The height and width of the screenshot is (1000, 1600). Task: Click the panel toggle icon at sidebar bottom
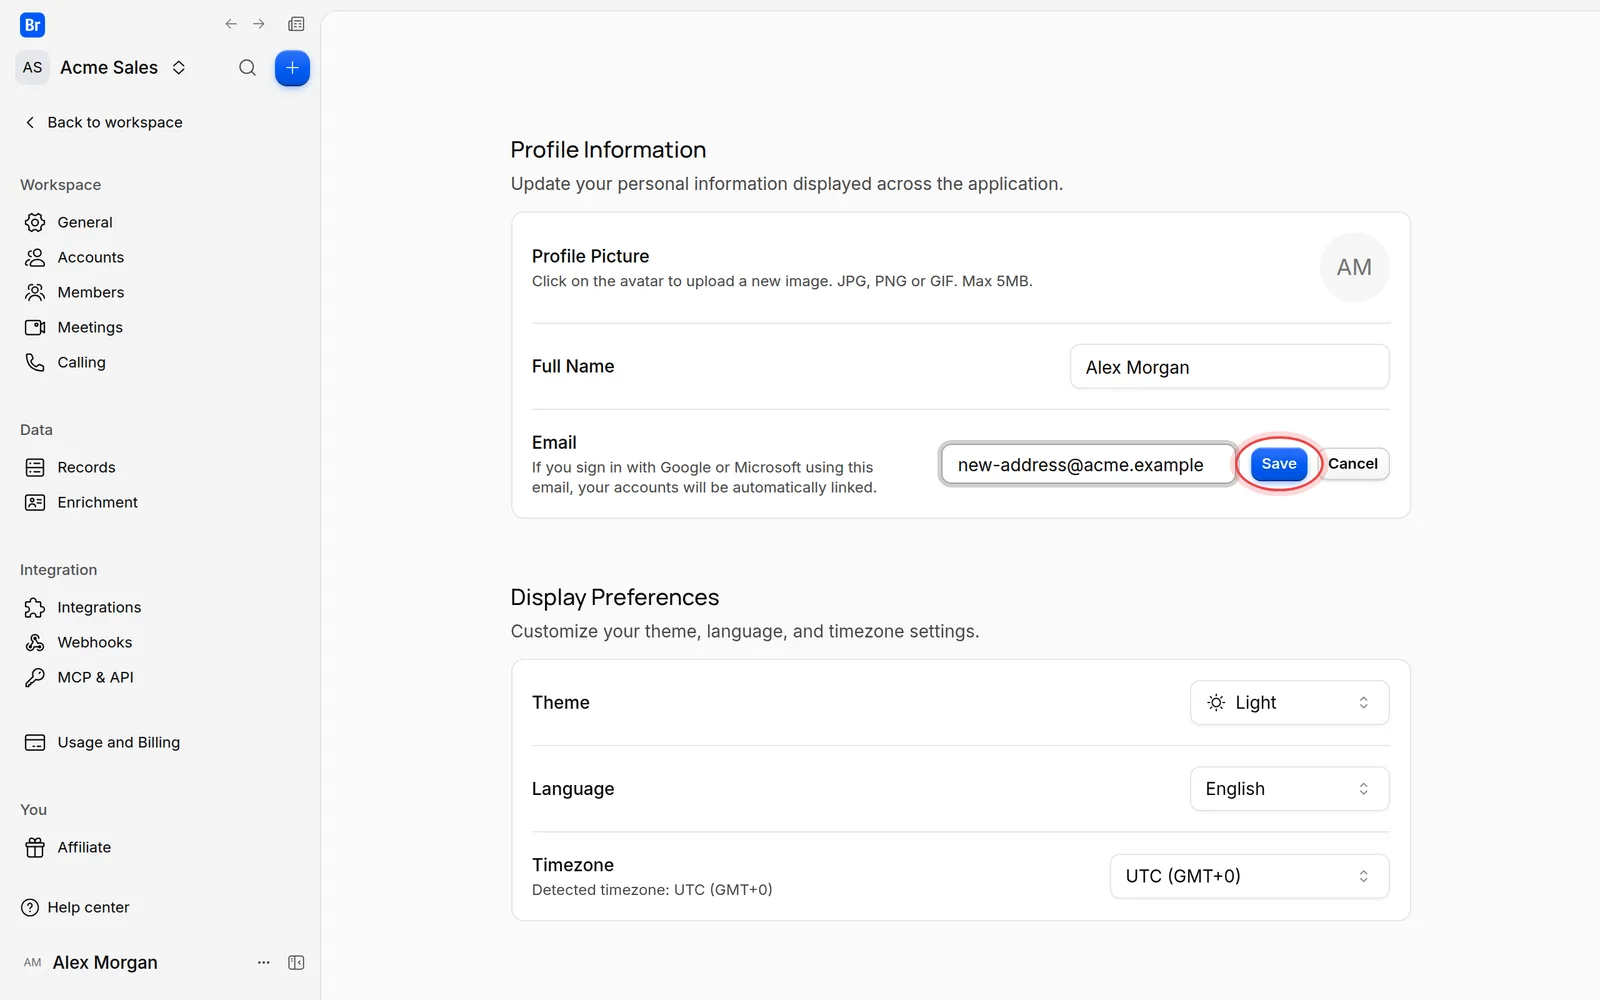click(x=296, y=962)
